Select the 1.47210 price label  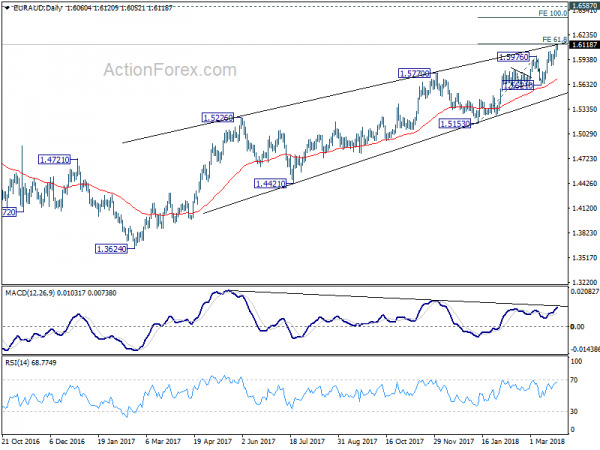tap(55, 160)
